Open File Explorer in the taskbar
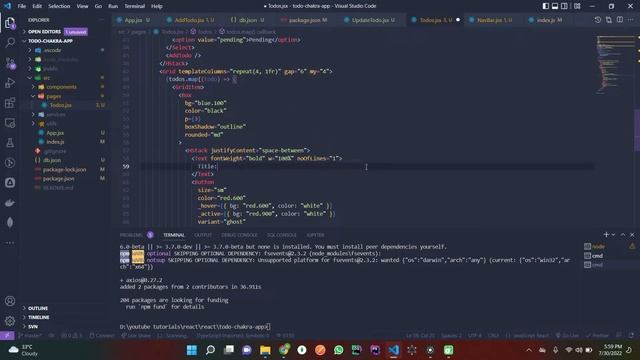Image resolution: width=640 pixels, height=360 pixels. [265, 350]
